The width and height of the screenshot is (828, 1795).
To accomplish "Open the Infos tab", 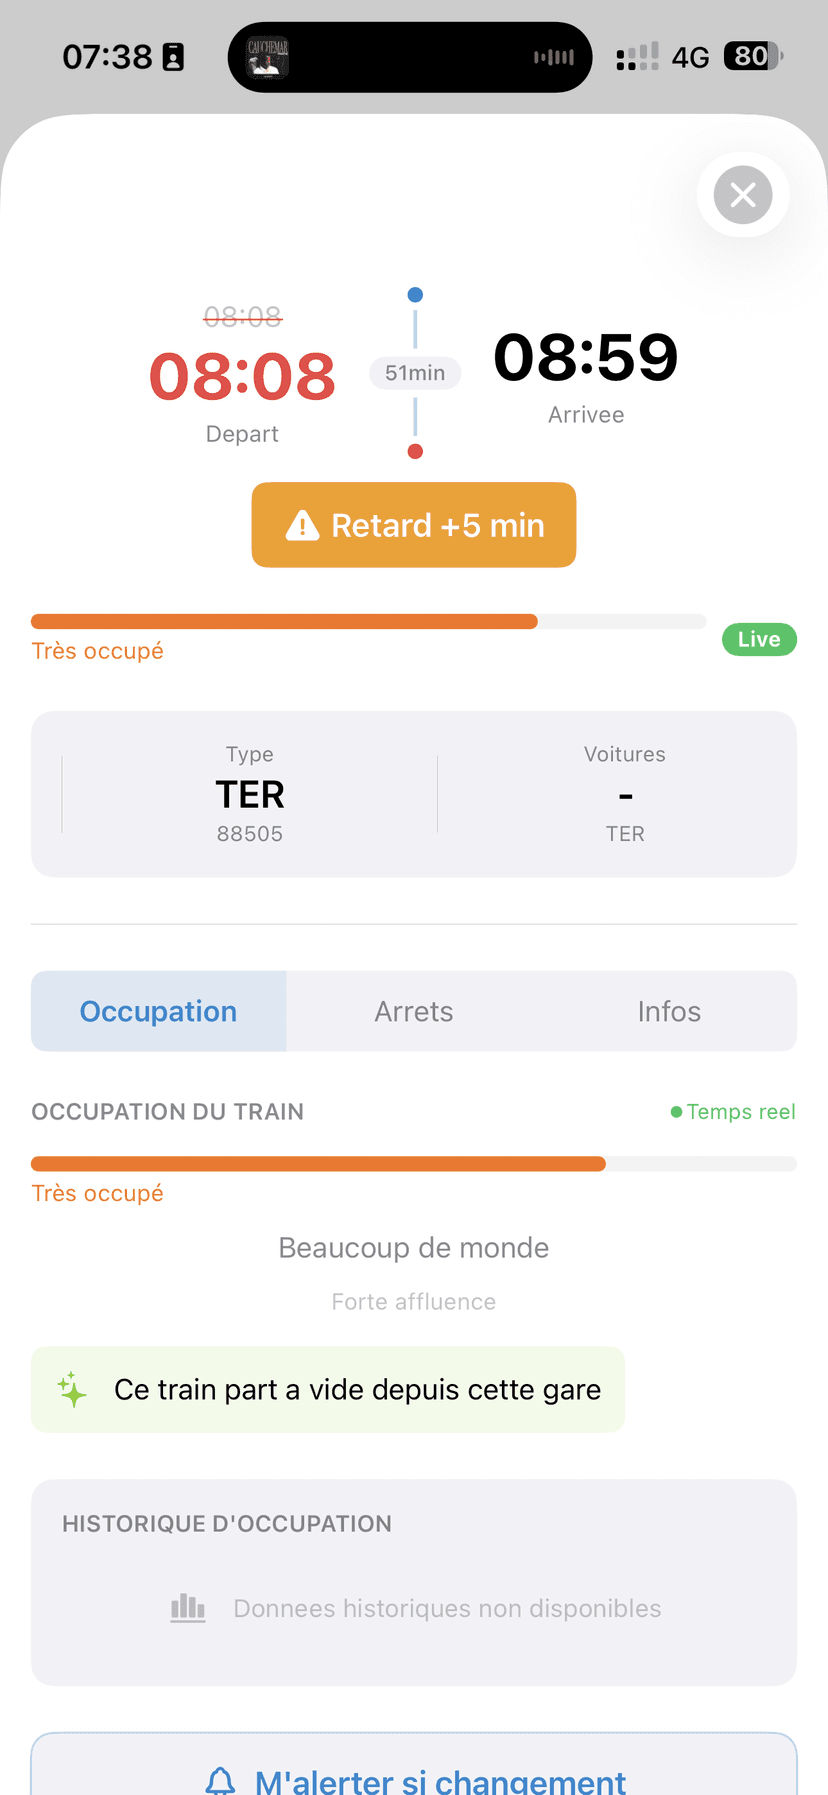I will click(x=669, y=1012).
